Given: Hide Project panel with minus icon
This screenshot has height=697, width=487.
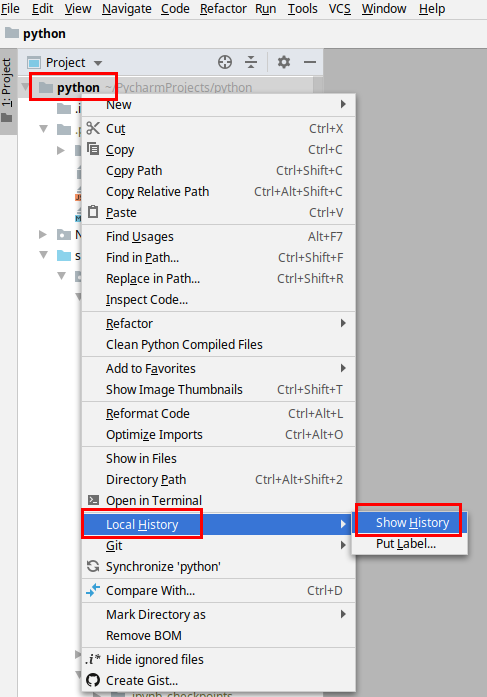Looking at the screenshot, I should coord(310,62).
